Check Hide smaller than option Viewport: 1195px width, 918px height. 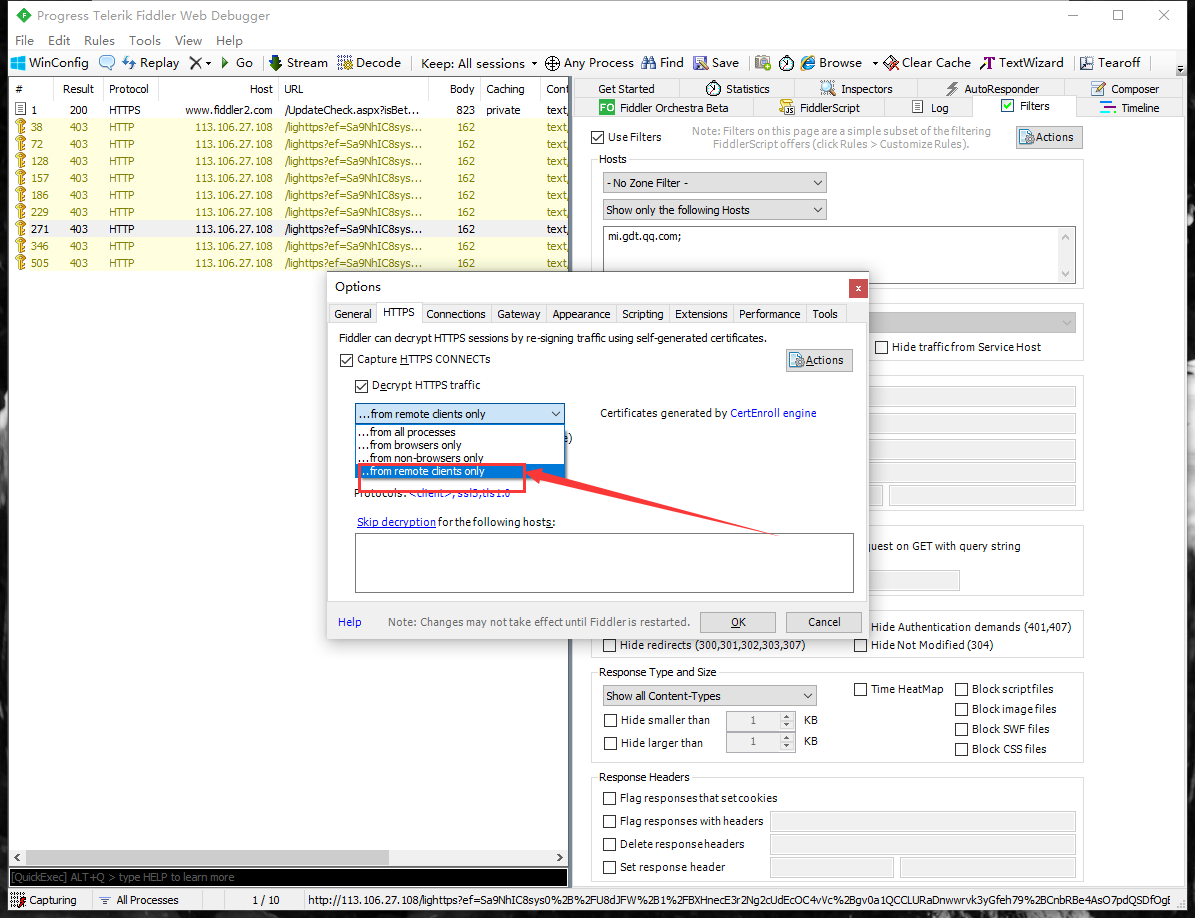pyautogui.click(x=610, y=721)
